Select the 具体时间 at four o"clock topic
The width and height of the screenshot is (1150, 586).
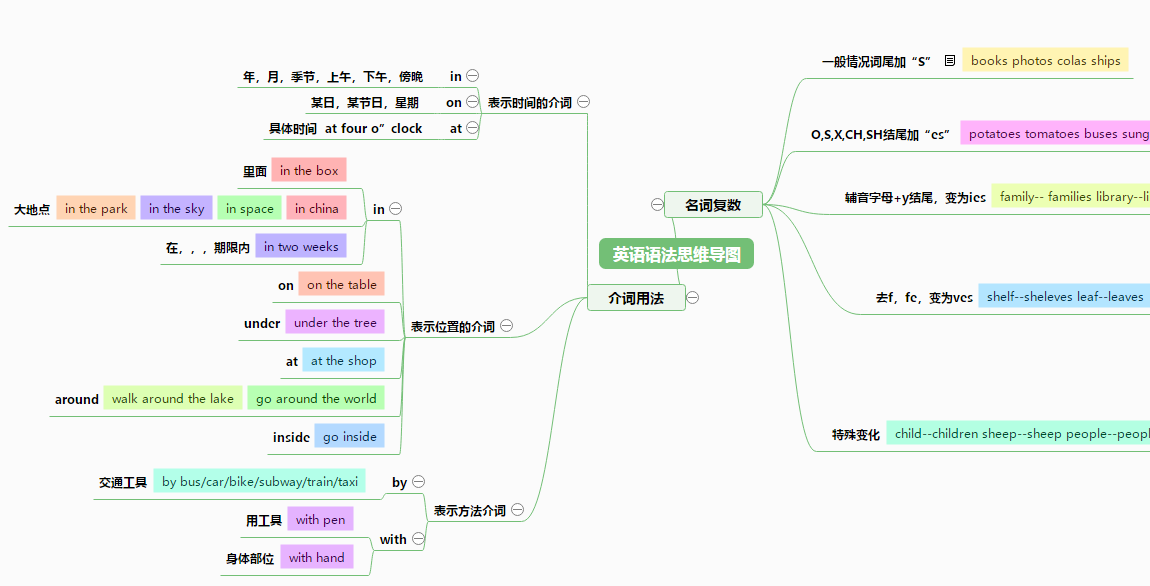click(x=345, y=128)
